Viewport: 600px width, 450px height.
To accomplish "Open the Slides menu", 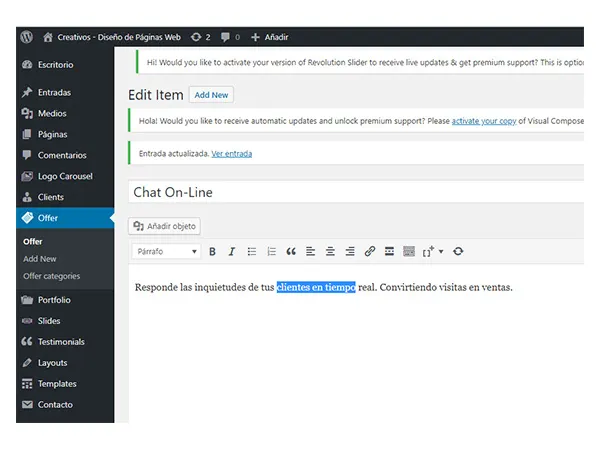I will click(65, 321).
